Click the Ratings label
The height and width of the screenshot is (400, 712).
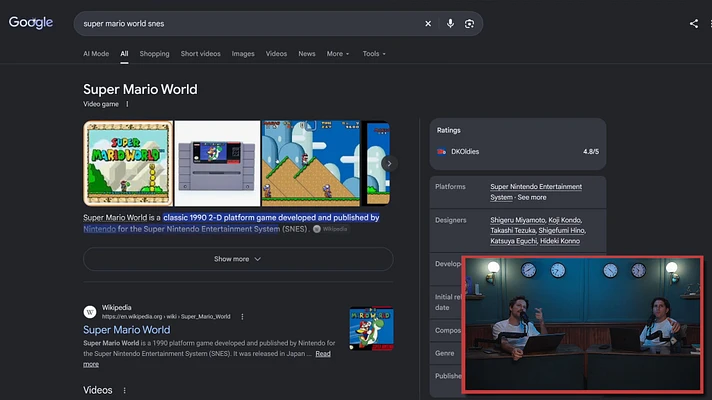tap(449, 130)
